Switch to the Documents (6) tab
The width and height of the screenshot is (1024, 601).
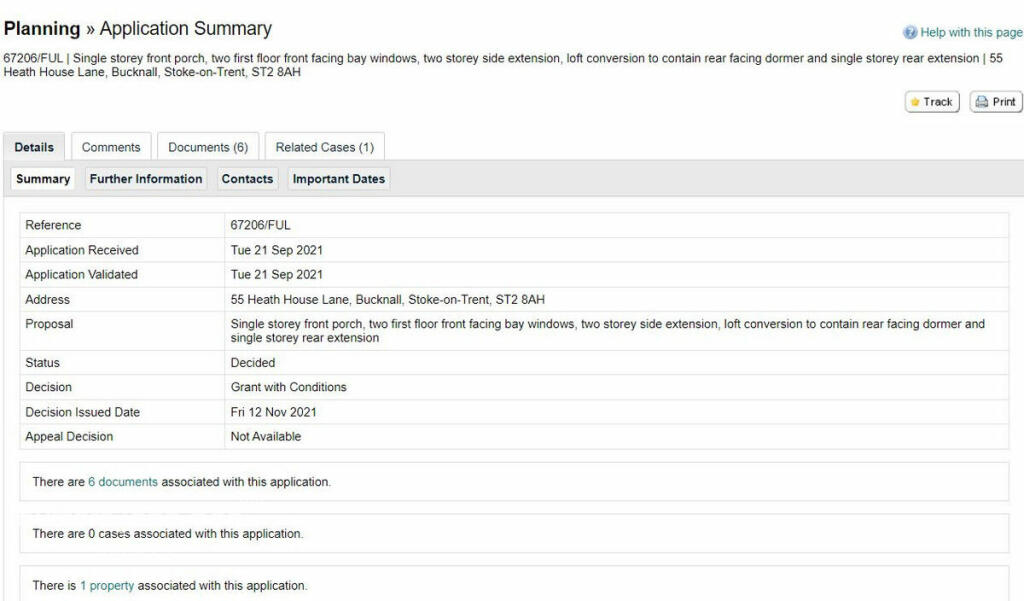tap(208, 147)
